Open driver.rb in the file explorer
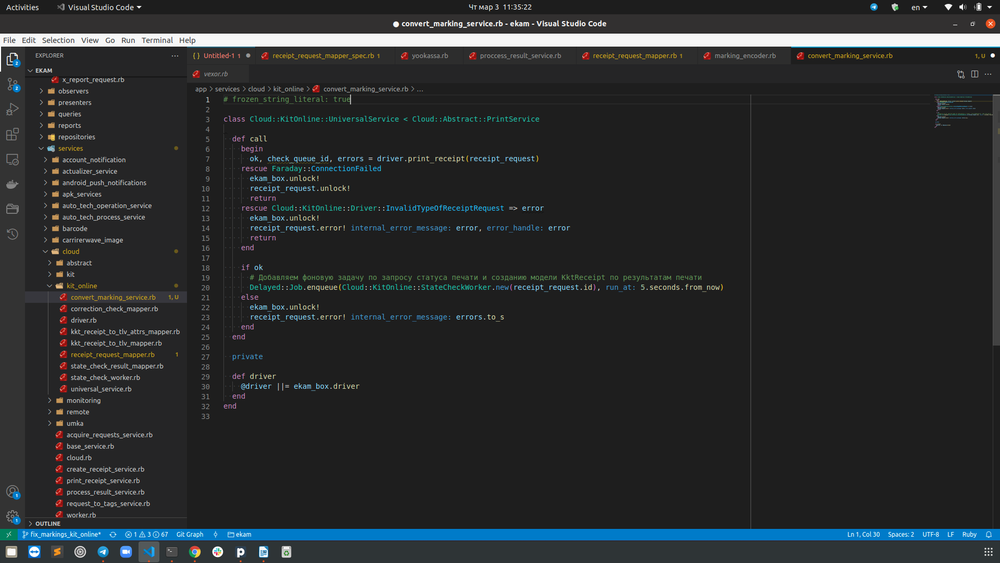Viewport: 1000px width, 563px height. pos(84,320)
